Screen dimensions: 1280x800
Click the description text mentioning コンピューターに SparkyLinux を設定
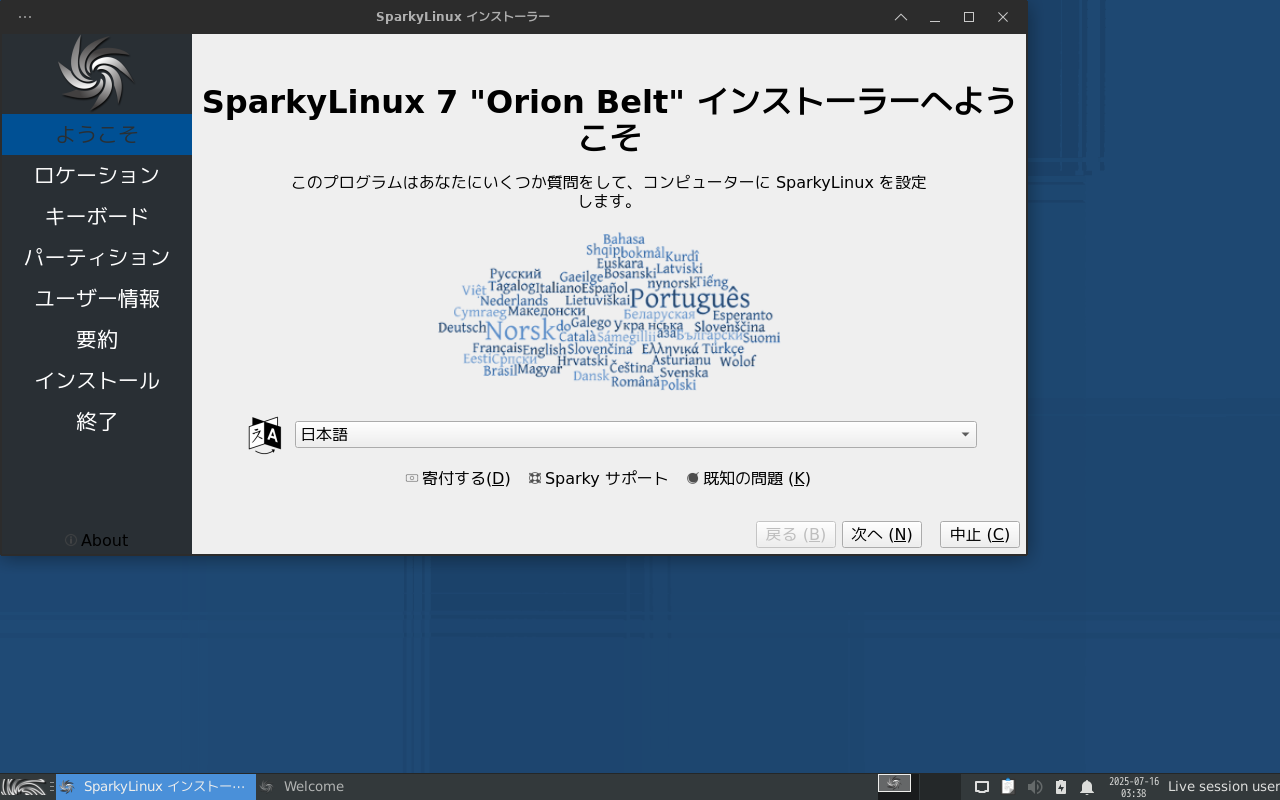pos(609,191)
